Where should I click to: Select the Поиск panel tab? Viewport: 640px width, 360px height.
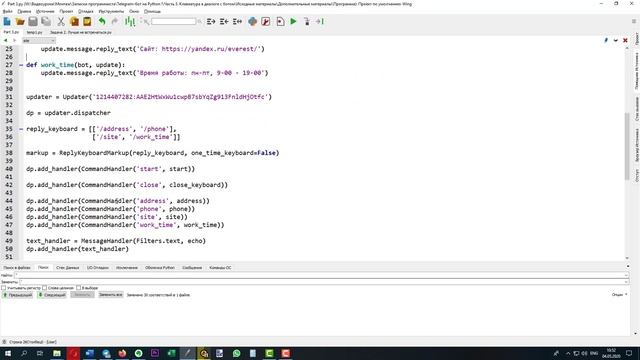click(x=43, y=267)
